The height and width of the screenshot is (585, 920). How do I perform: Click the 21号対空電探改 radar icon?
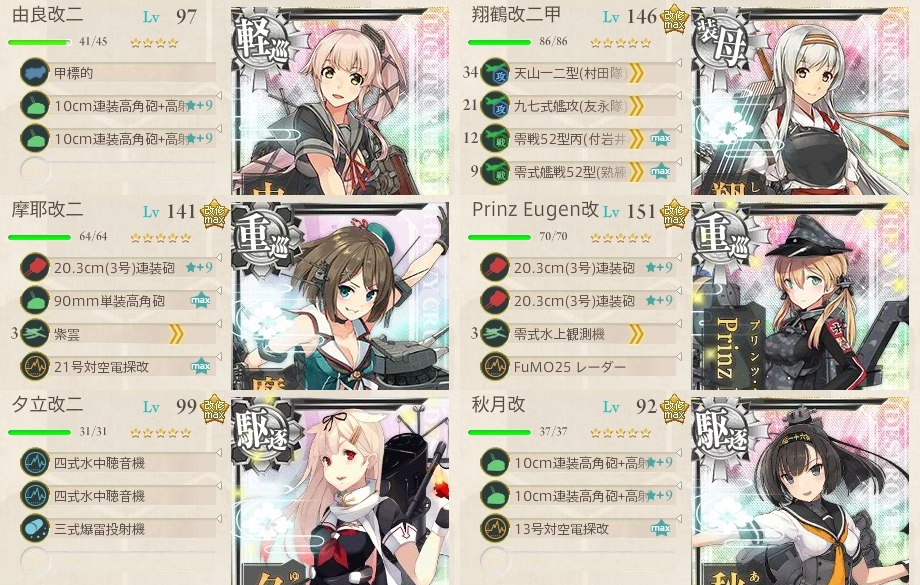point(35,367)
